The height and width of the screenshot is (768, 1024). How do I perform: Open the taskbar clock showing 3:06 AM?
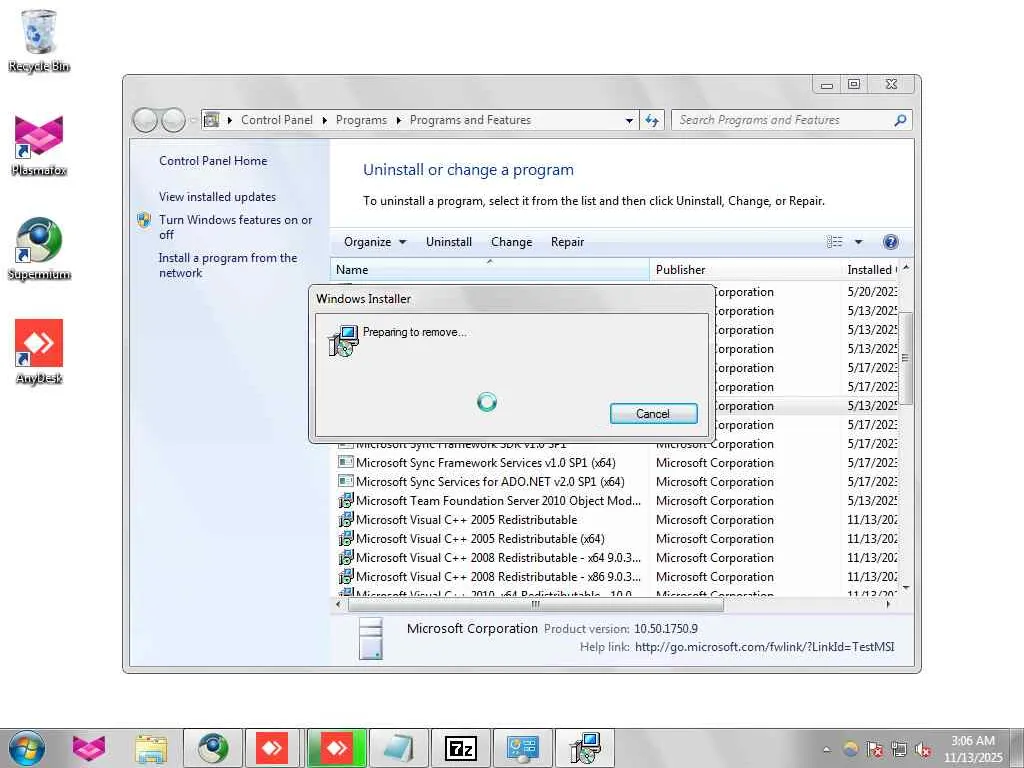coord(972,748)
